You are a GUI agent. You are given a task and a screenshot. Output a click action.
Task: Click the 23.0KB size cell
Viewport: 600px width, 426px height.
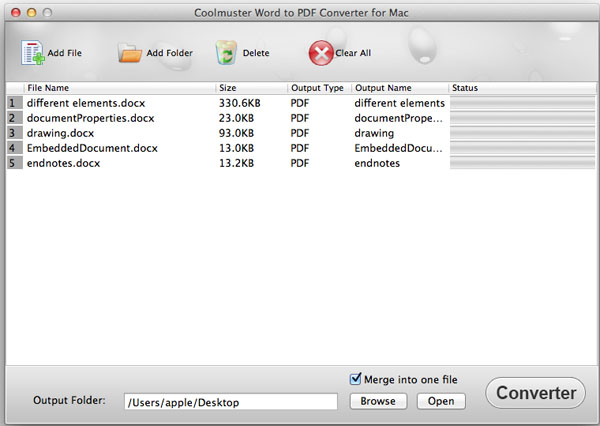tap(236, 118)
